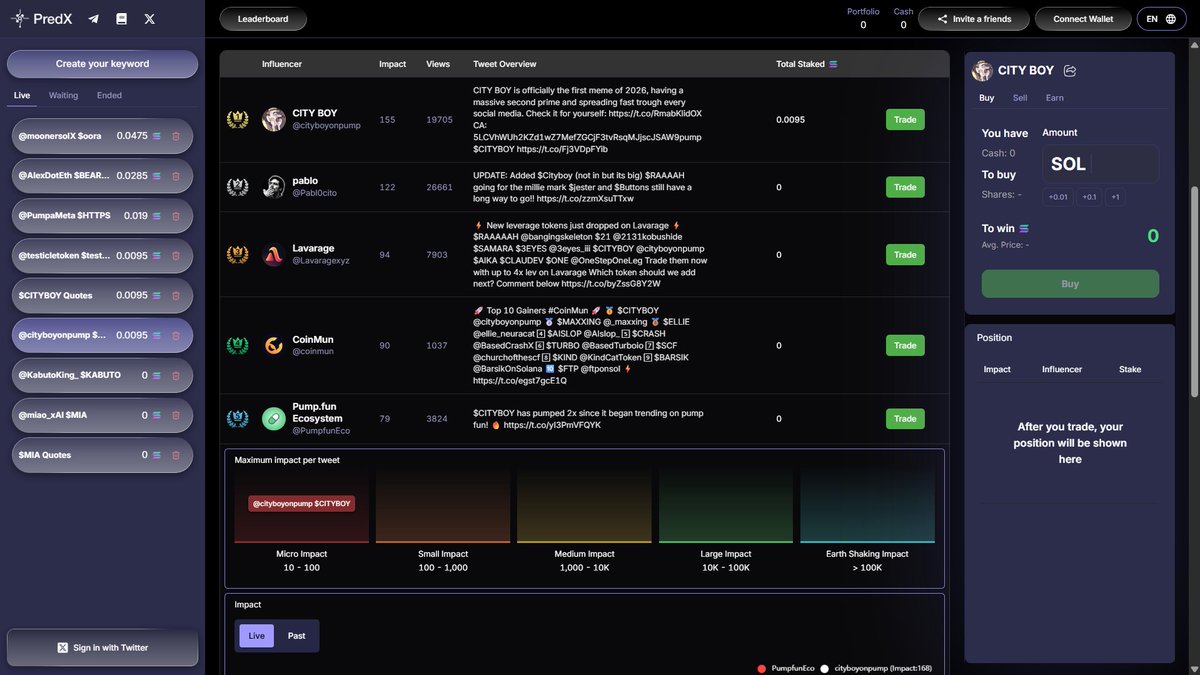
Task: Sign in with Twitter
Action: click(x=102, y=648)
